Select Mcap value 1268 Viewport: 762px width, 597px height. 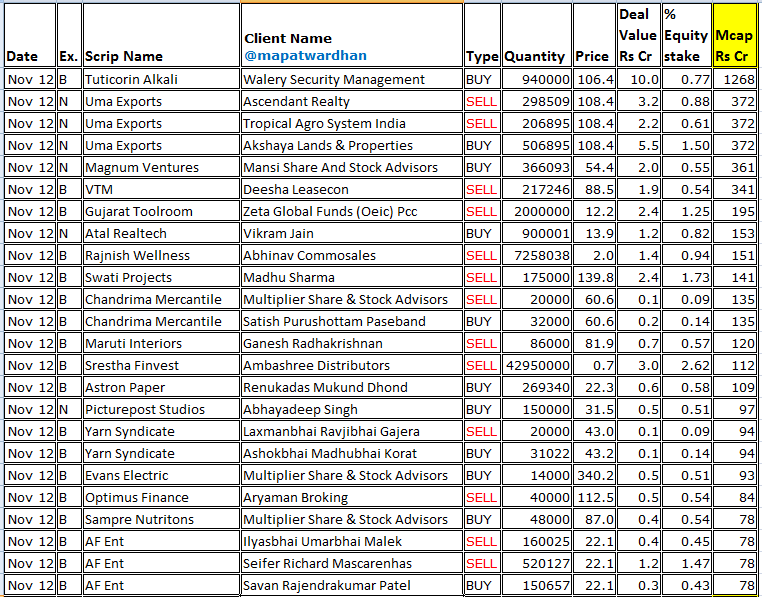click(x=734, y=79)
